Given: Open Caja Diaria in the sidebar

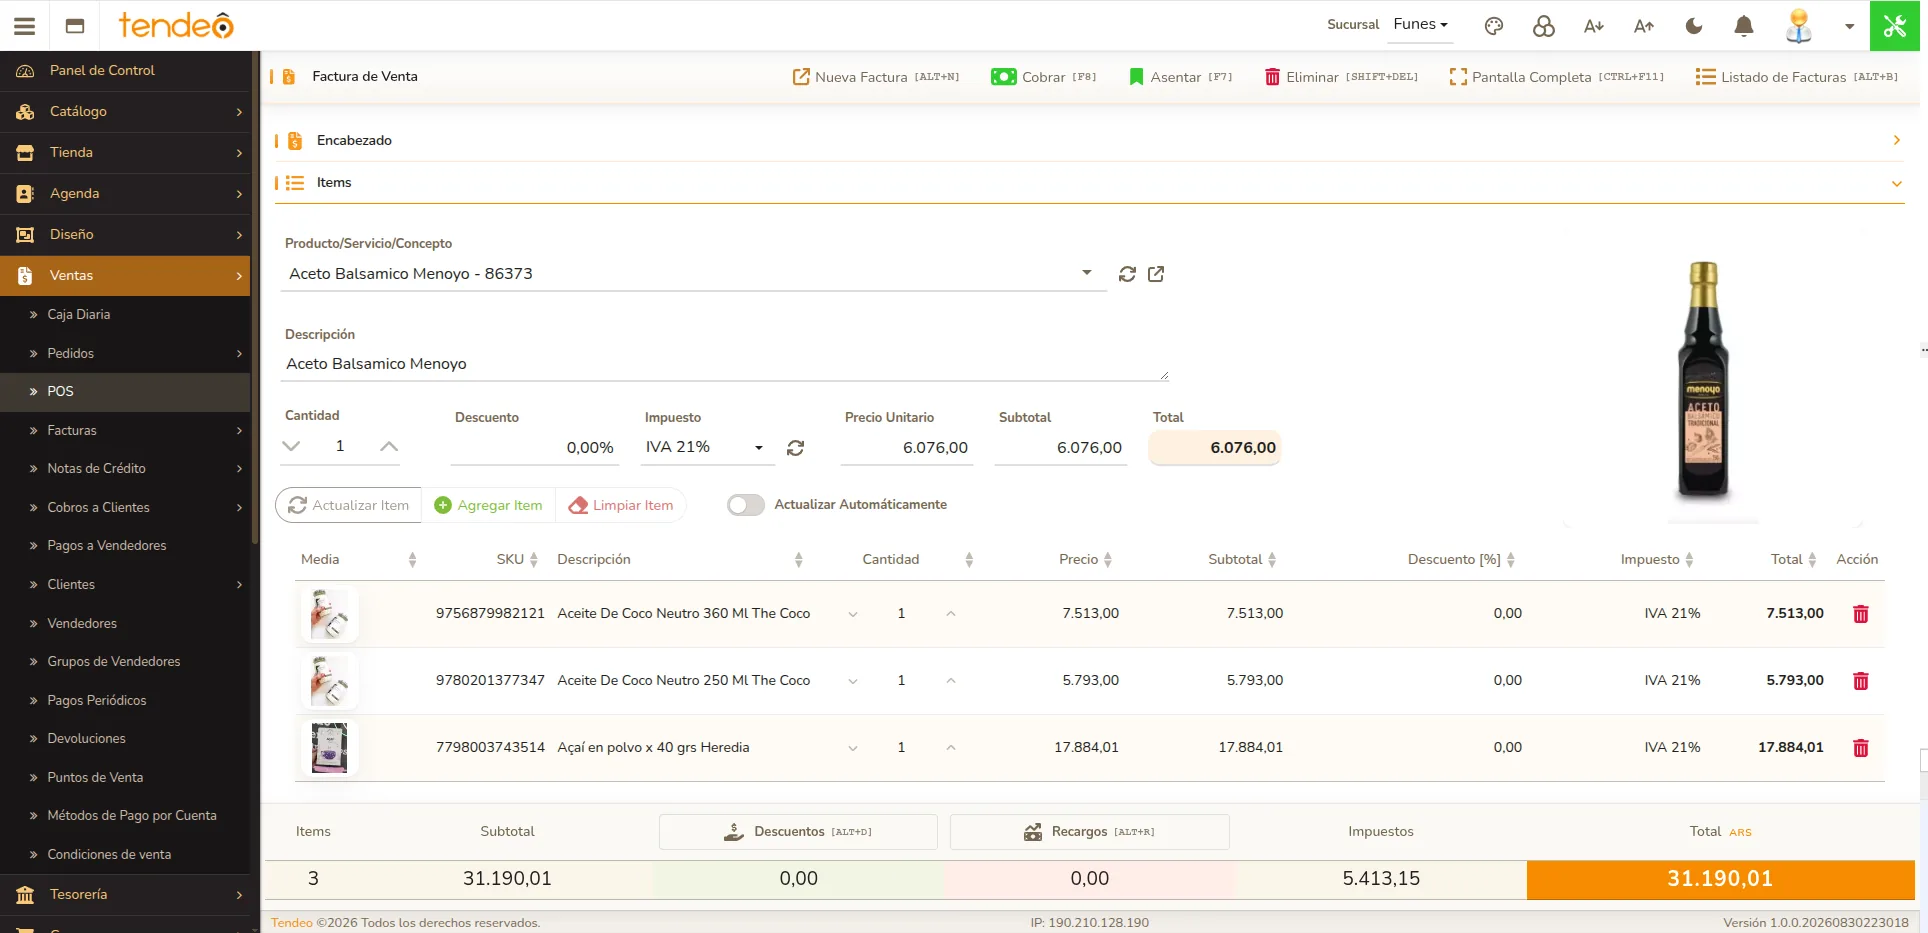Looking at the screenshot, I should coord(125,315).
